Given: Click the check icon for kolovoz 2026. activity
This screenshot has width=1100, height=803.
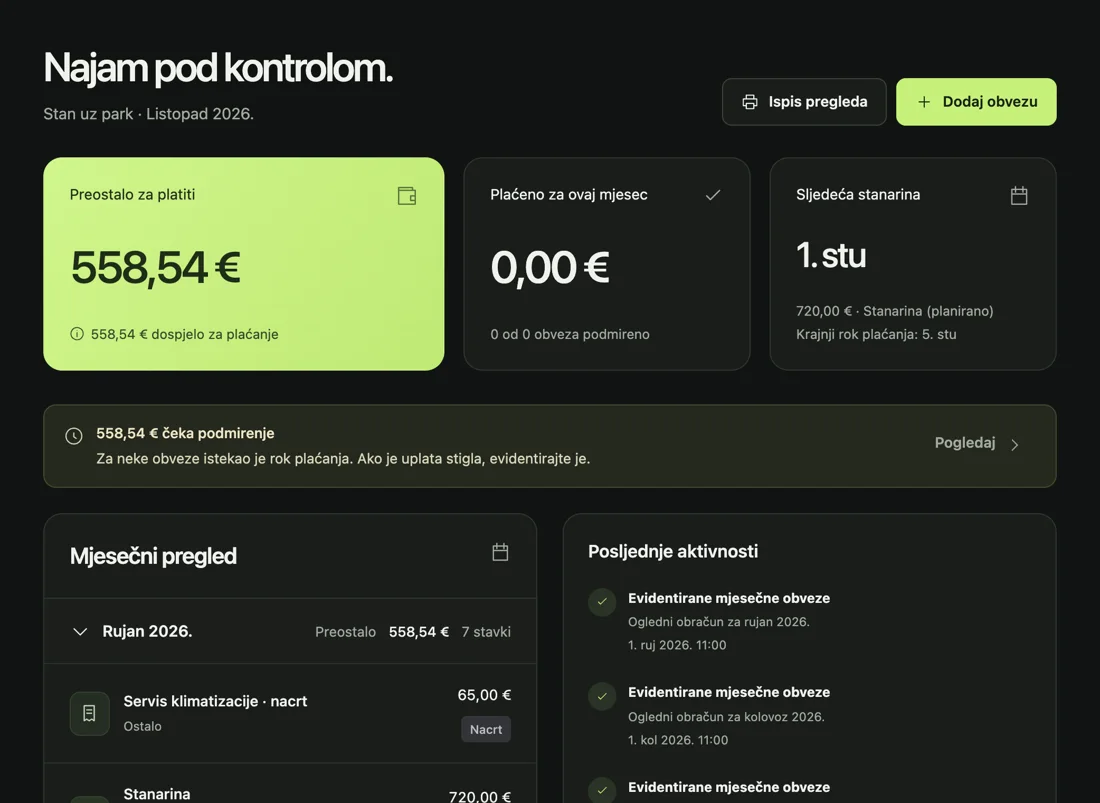Looking at the screenshot, I should coord(602,696).
